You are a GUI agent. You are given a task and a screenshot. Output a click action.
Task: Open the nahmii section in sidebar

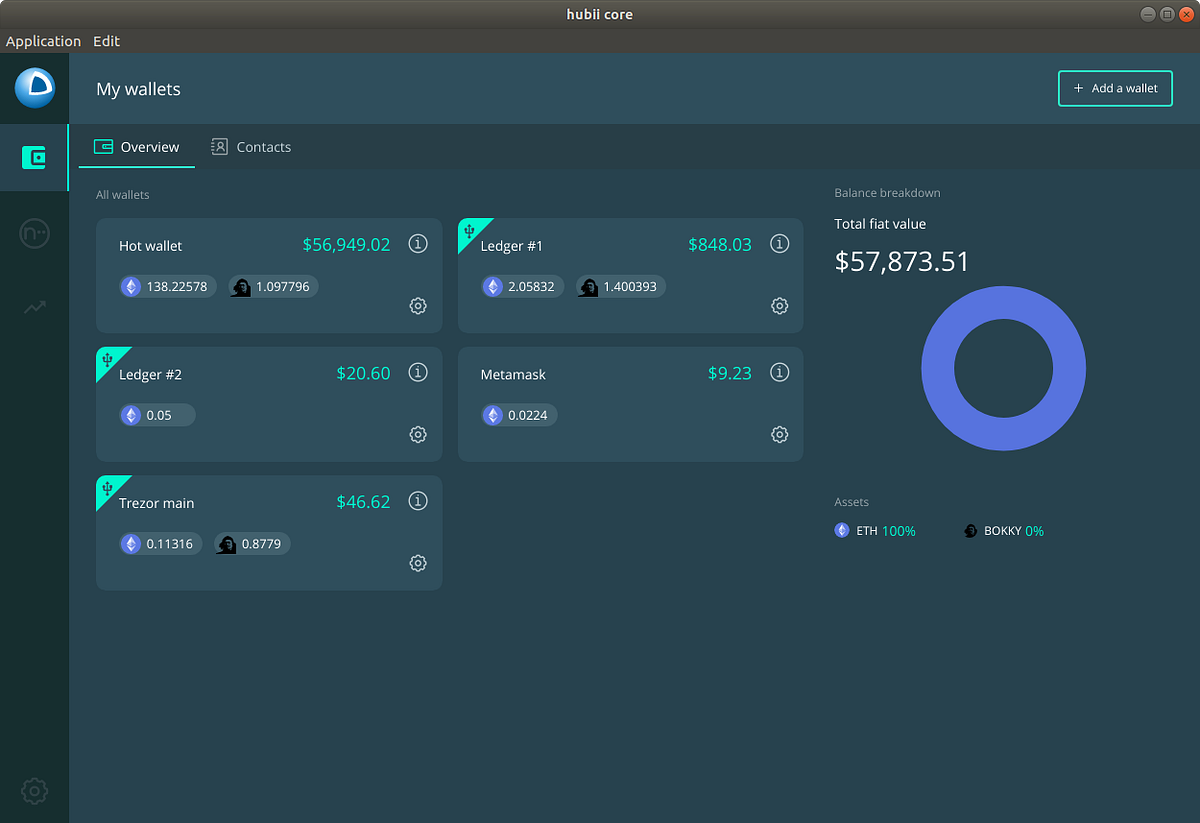[x=34, y=234]
